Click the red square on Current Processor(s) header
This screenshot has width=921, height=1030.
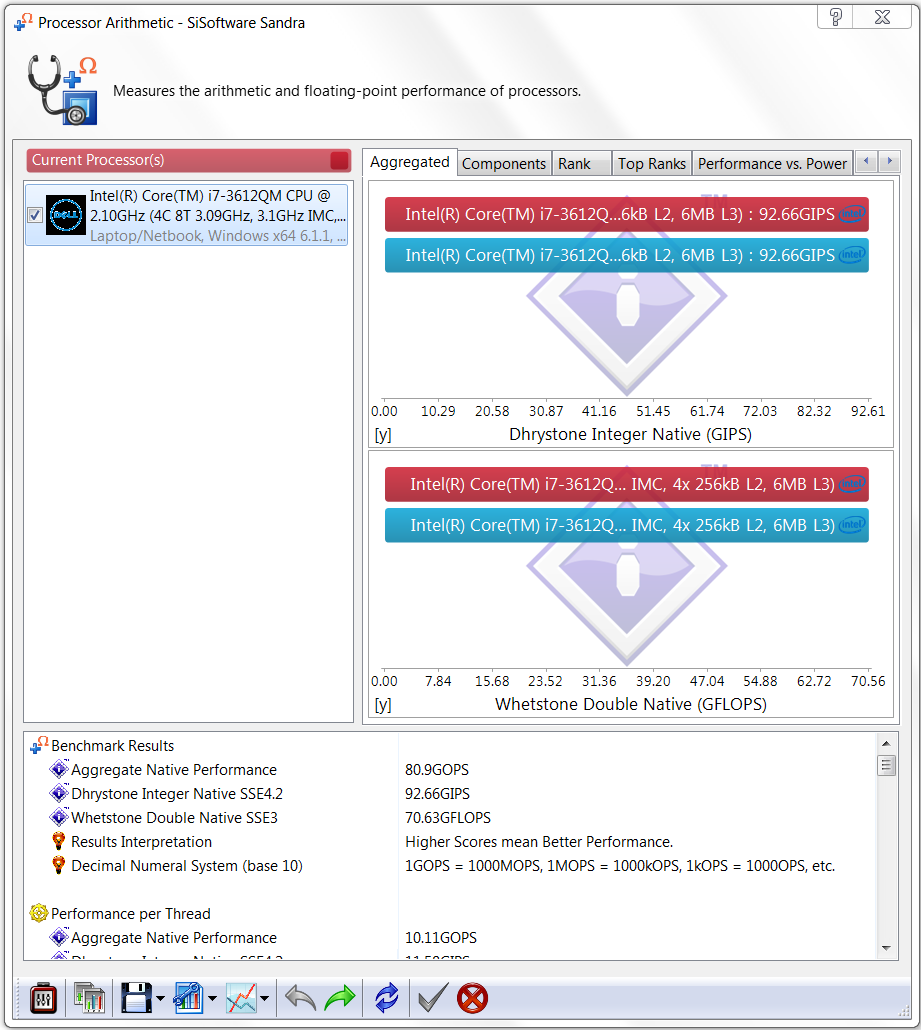[339, 160]
